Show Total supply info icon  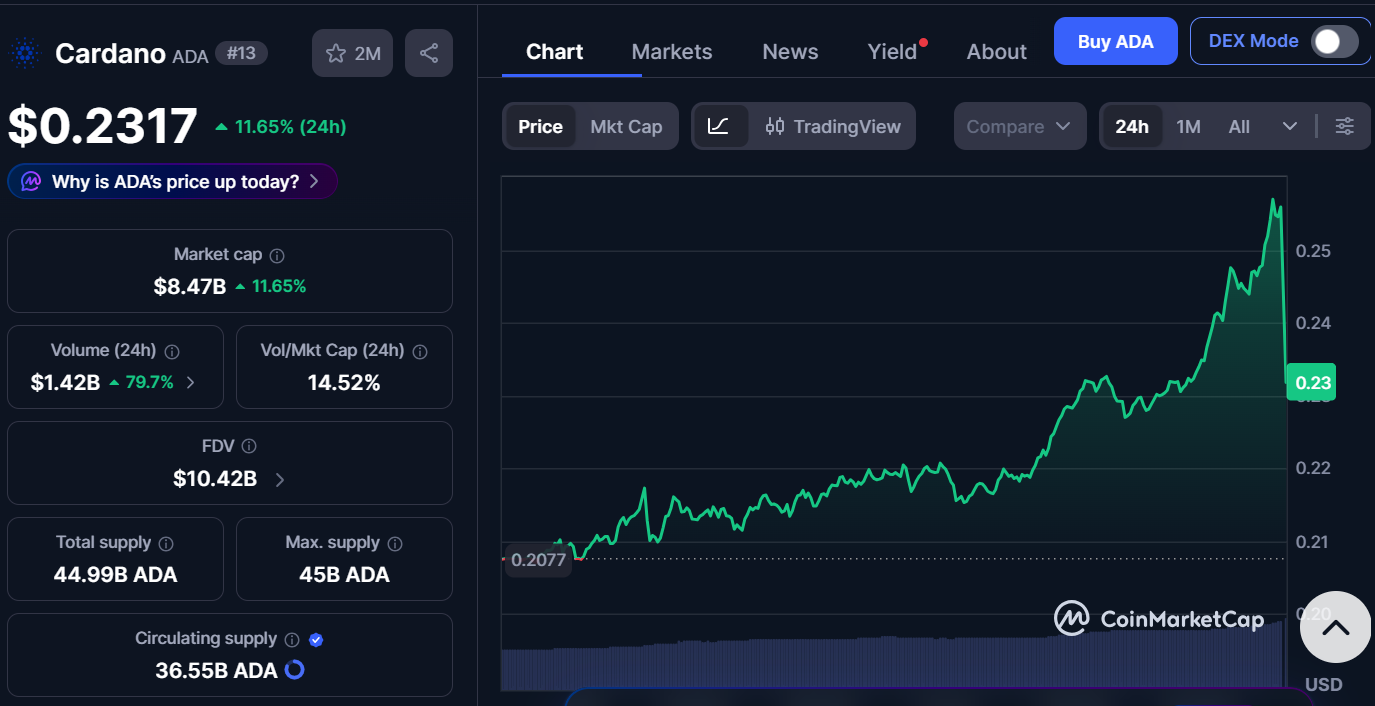click(166, 544)
